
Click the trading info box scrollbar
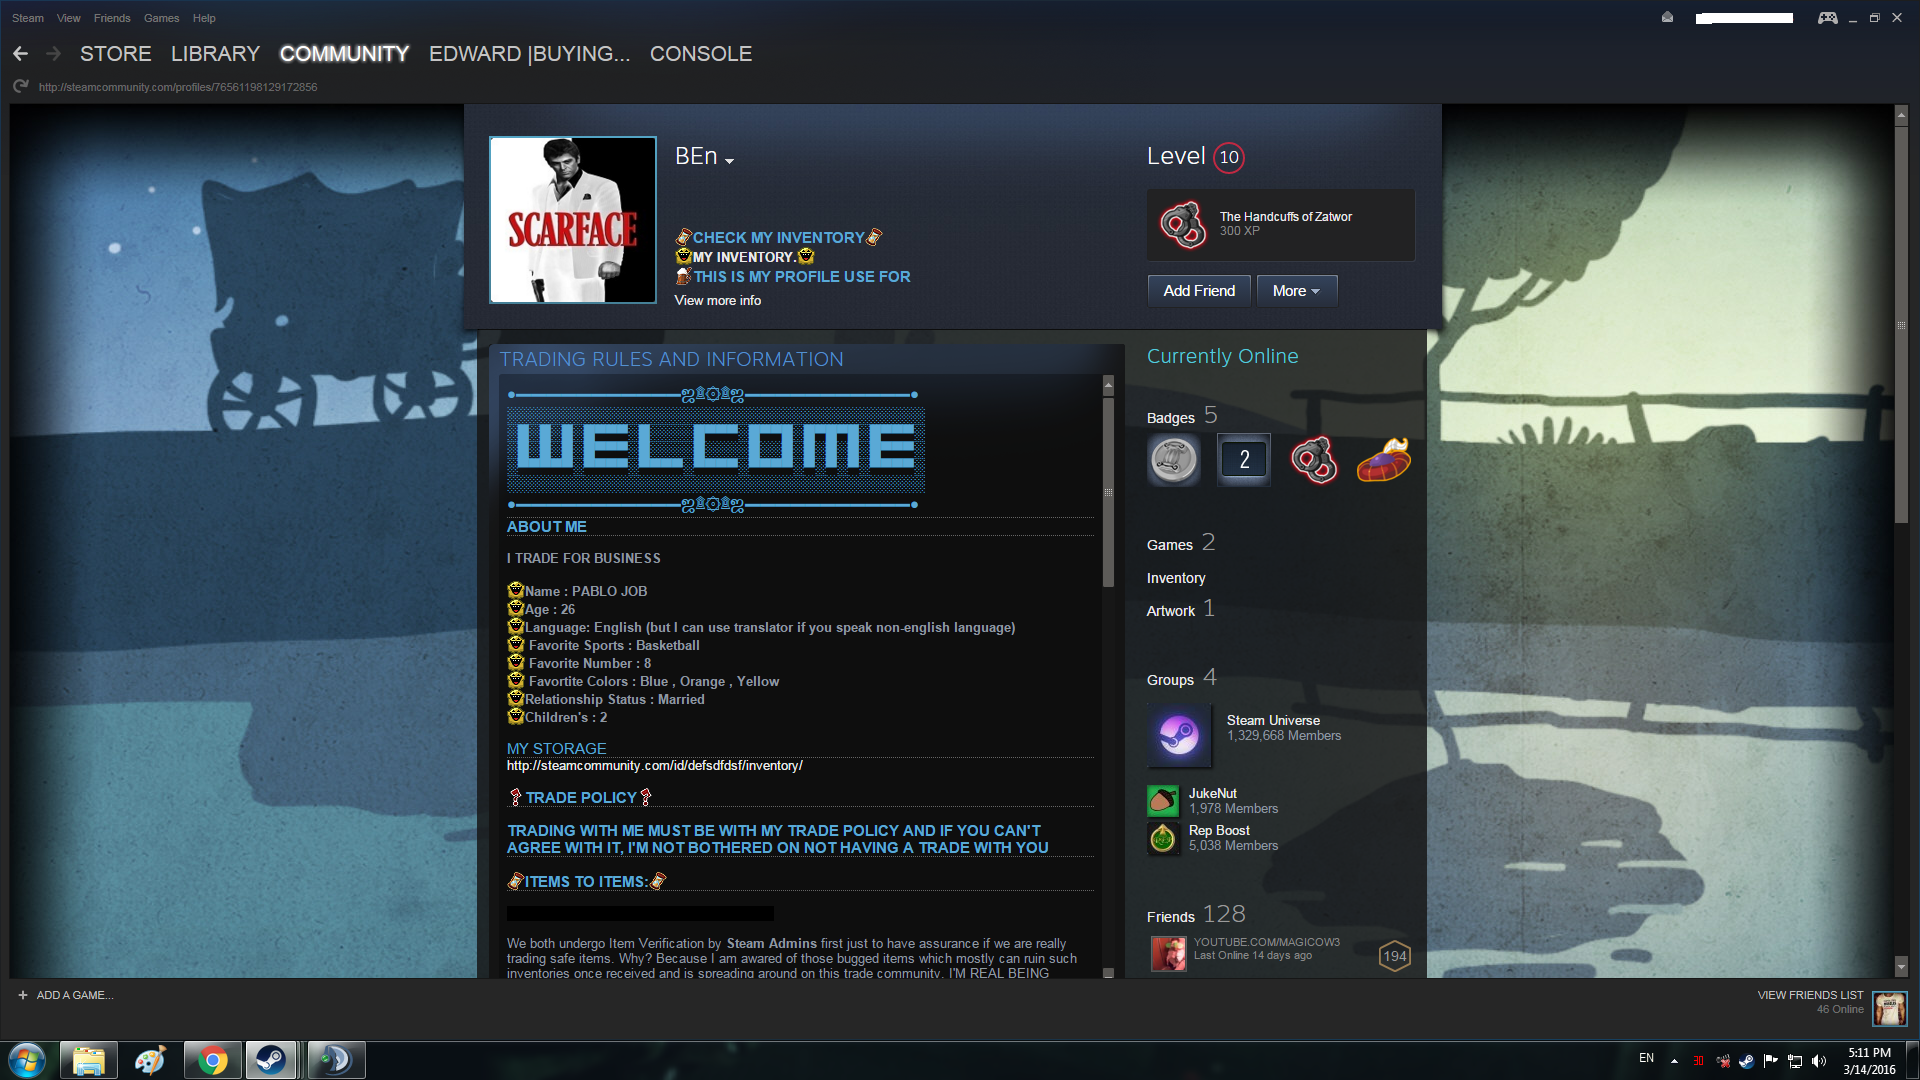click(x=1108, y=490)
